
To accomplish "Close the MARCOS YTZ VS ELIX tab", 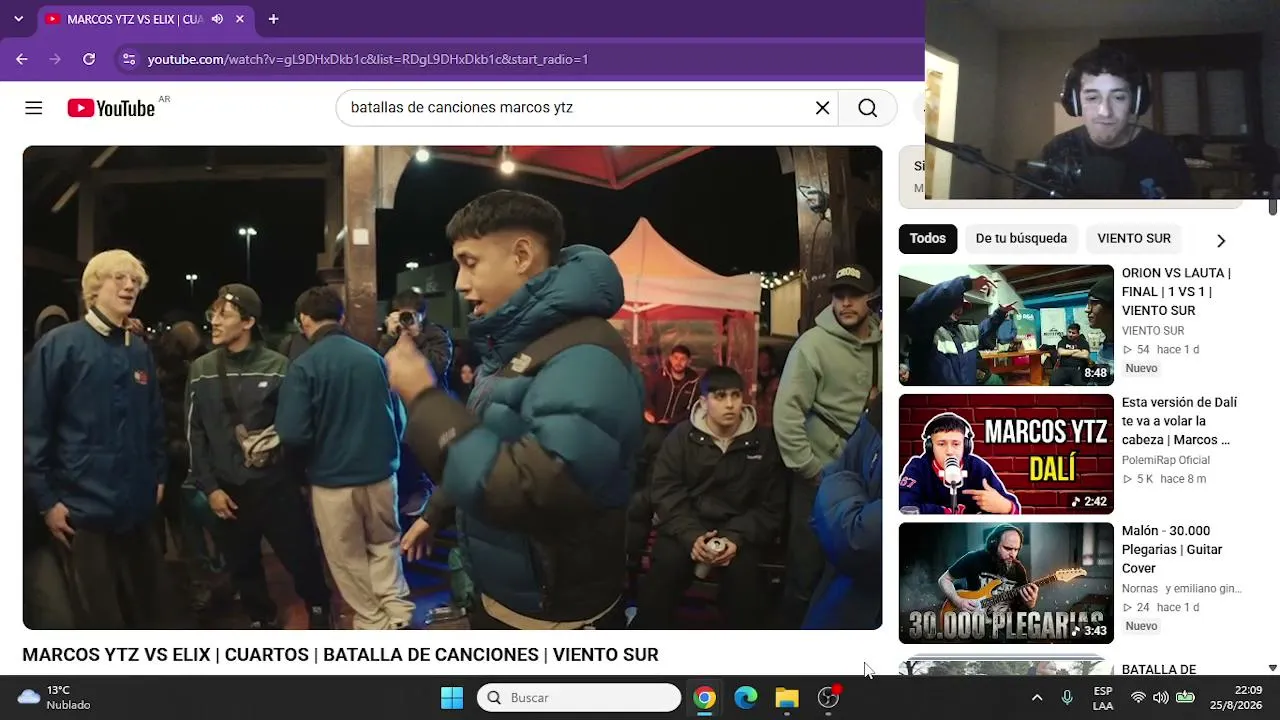I will [240, 19].
